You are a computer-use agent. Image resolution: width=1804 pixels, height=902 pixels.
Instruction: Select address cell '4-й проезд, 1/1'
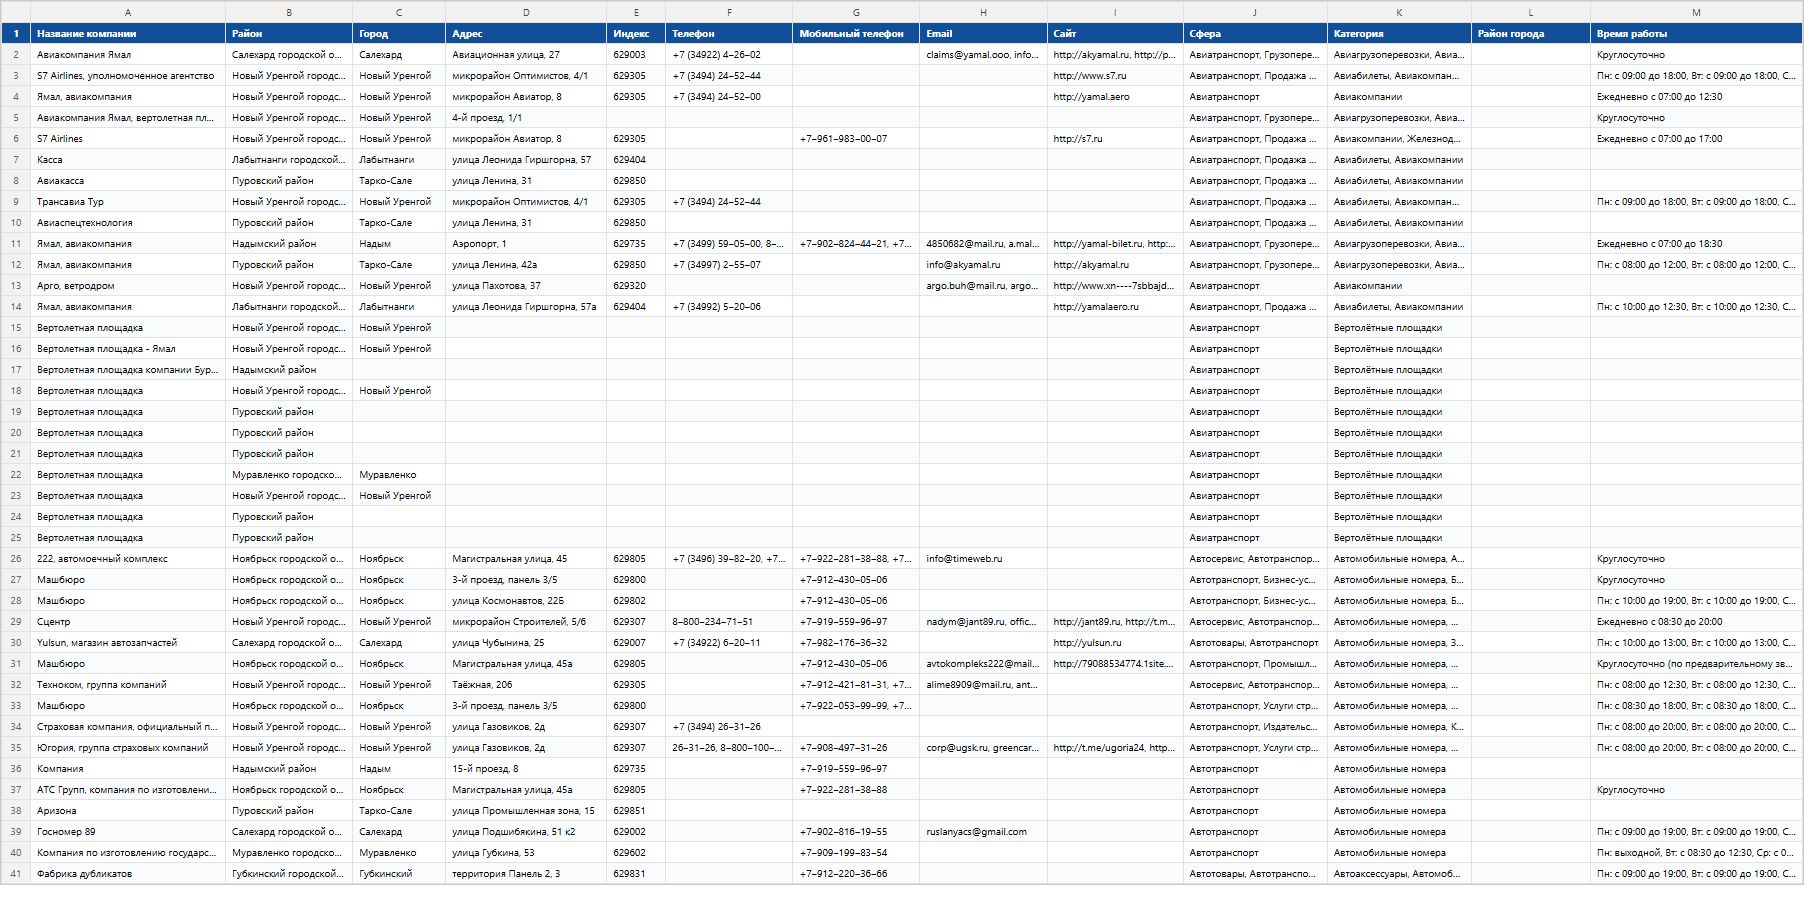click(526, 118)
